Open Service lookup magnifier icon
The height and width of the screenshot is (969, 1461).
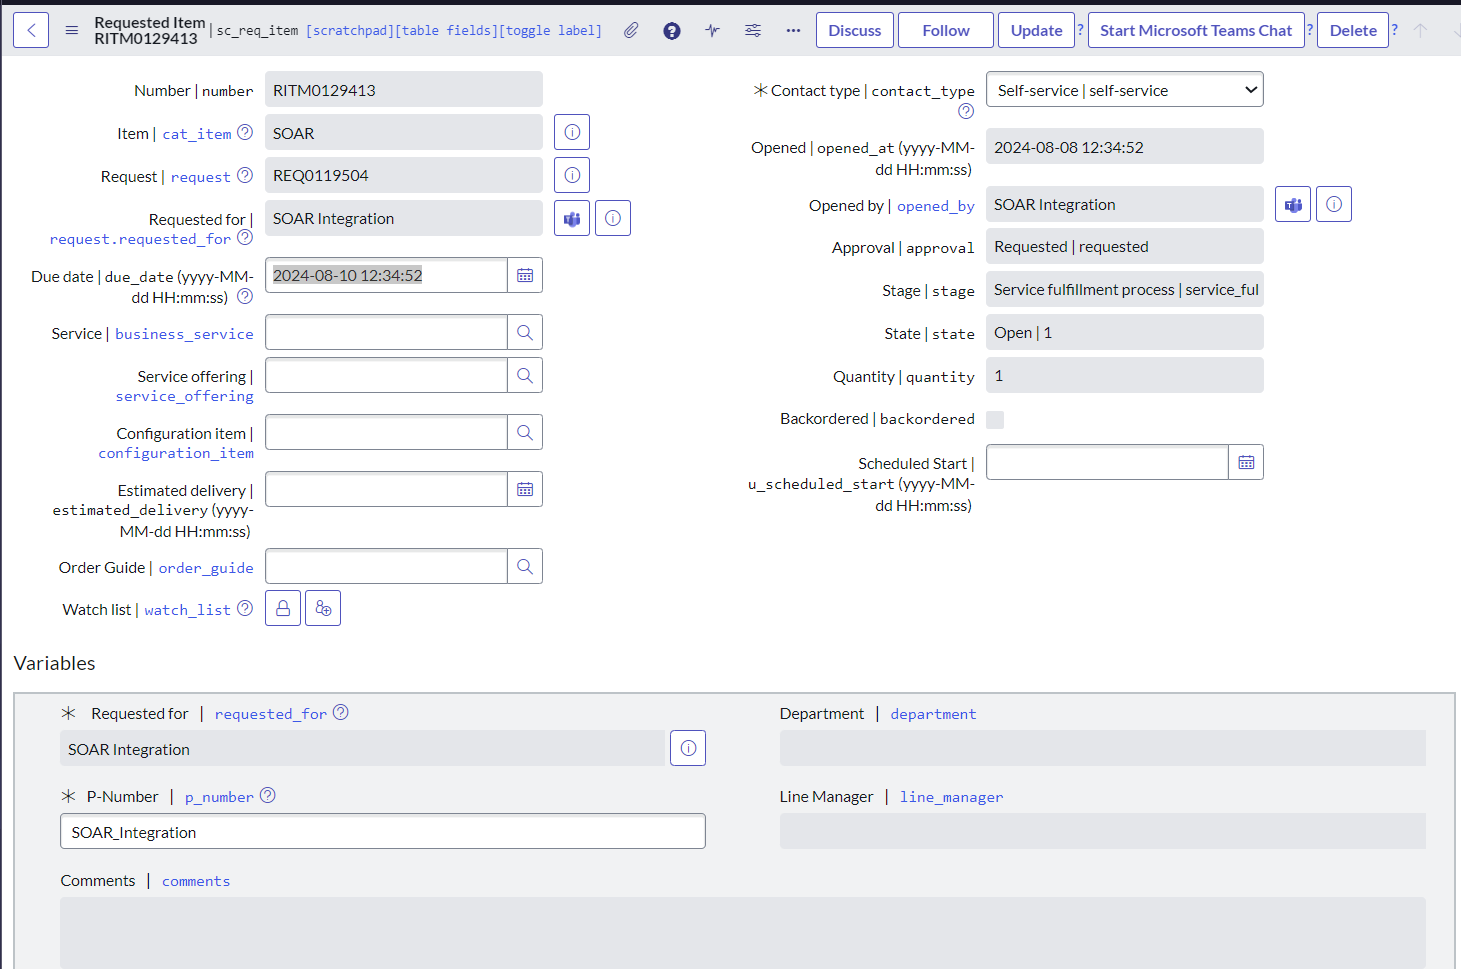click(525, 332)
